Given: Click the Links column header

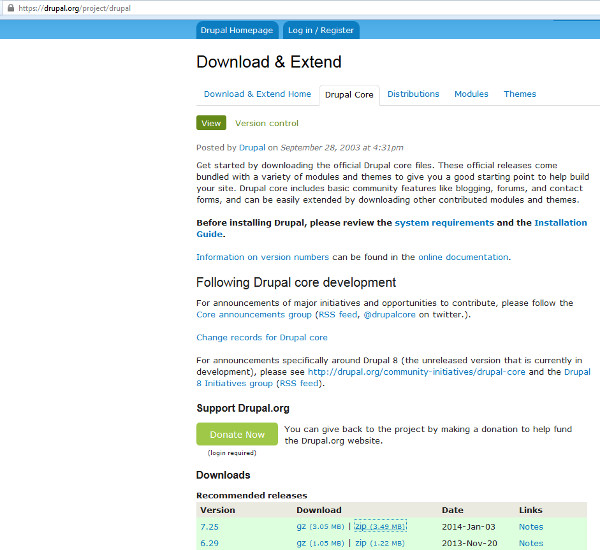Looking at the screenshot, I should (530, 510).
